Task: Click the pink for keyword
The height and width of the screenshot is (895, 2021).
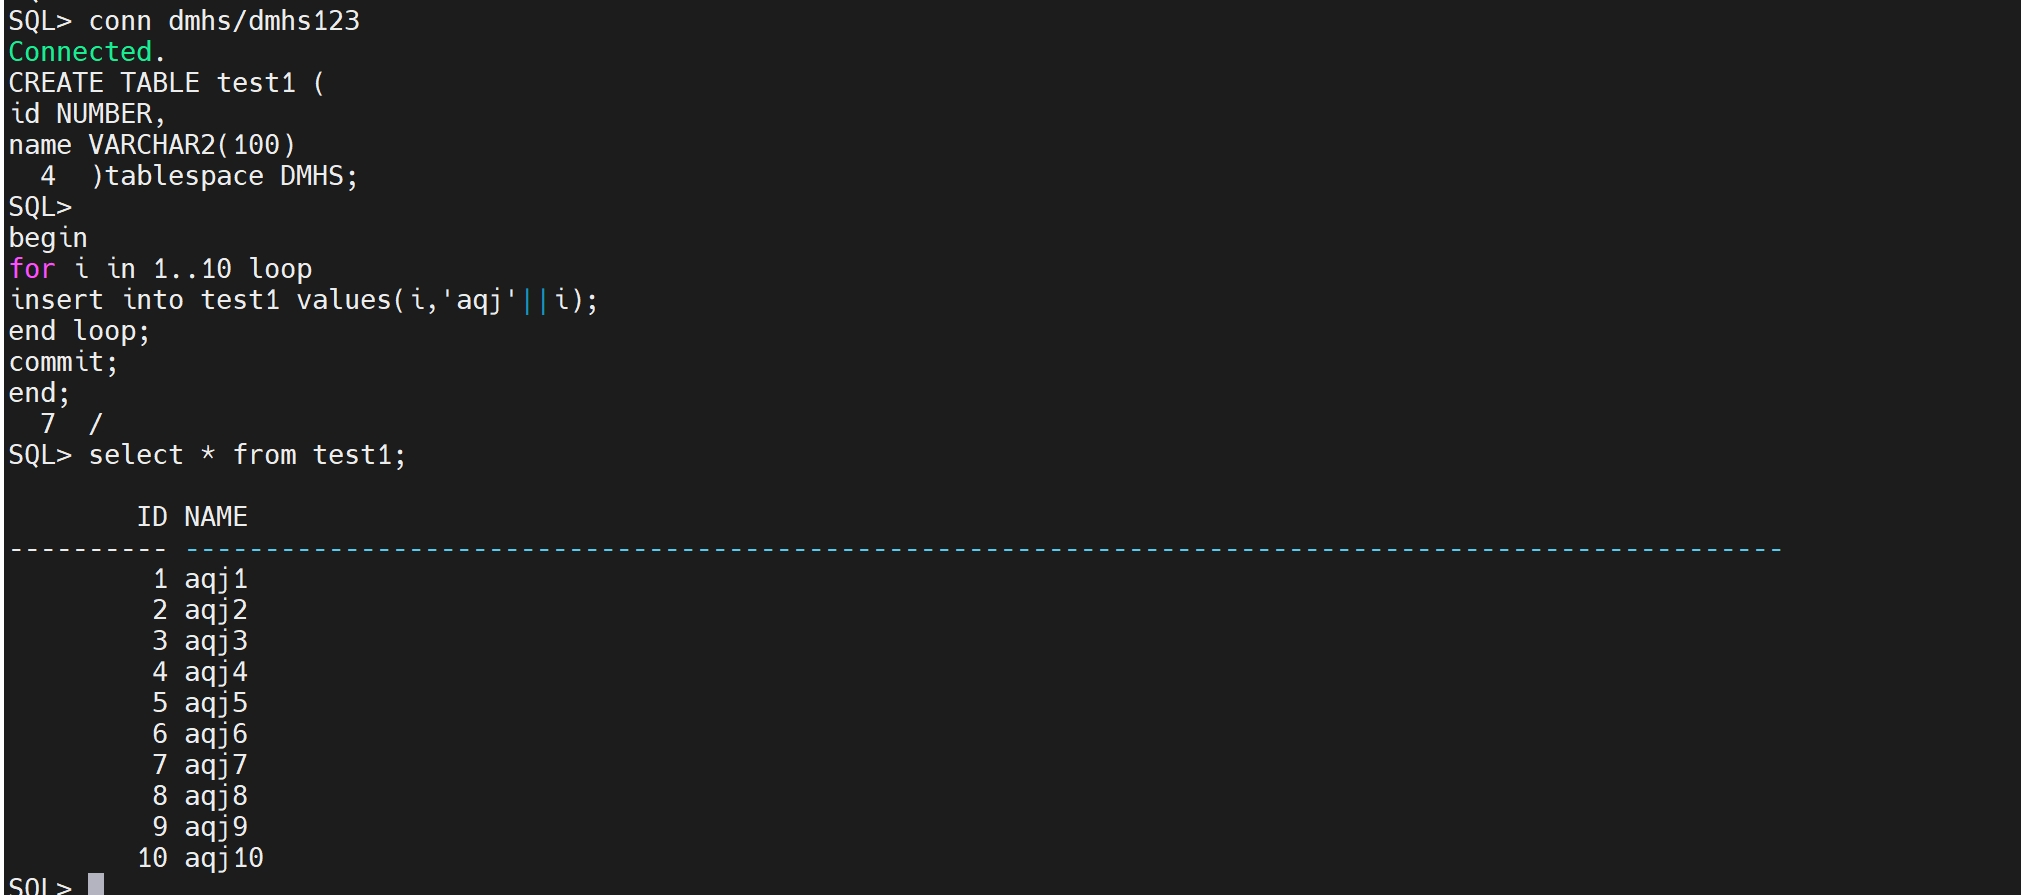Action: click(x=31, y=269)
